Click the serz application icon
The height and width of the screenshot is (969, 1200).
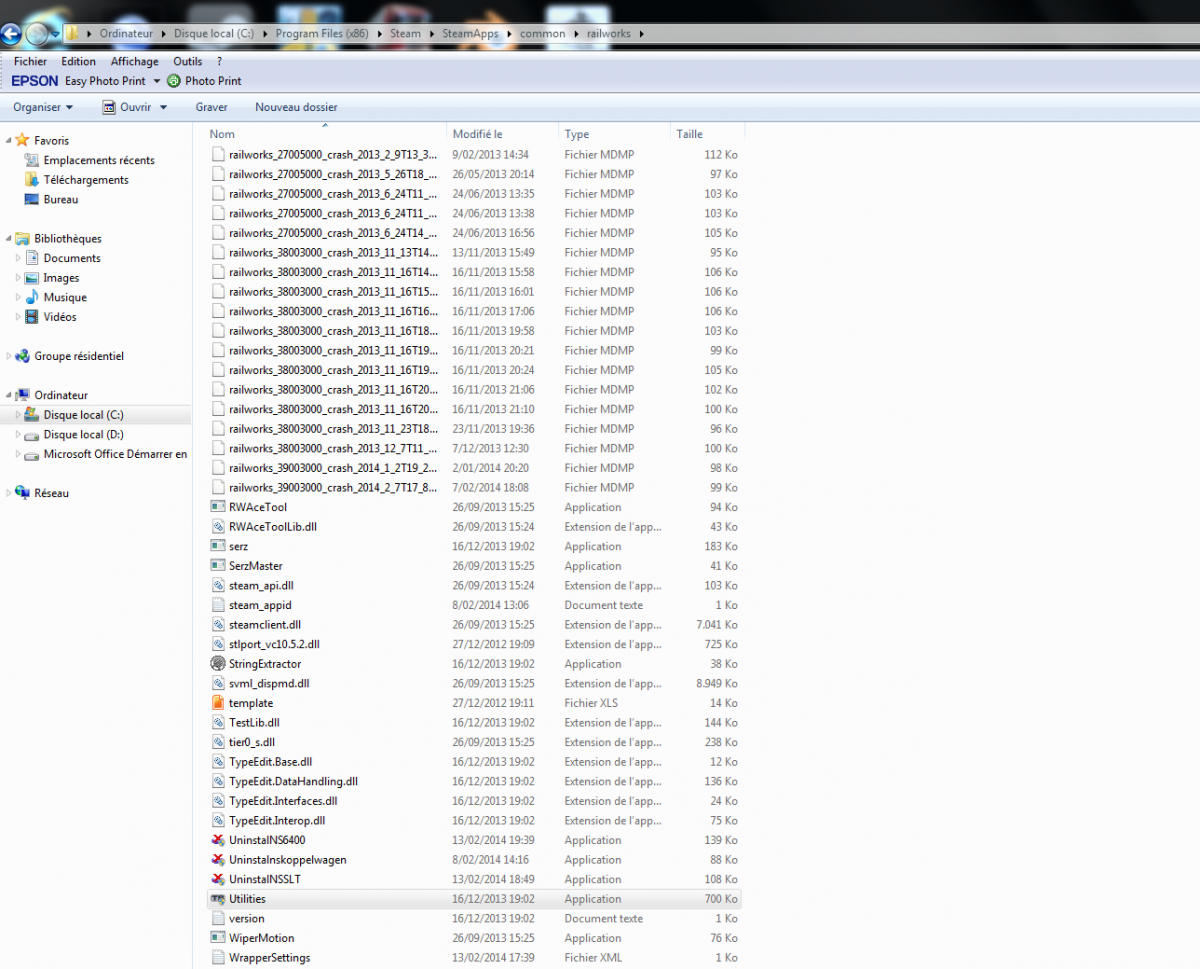[x=218, y=546]
